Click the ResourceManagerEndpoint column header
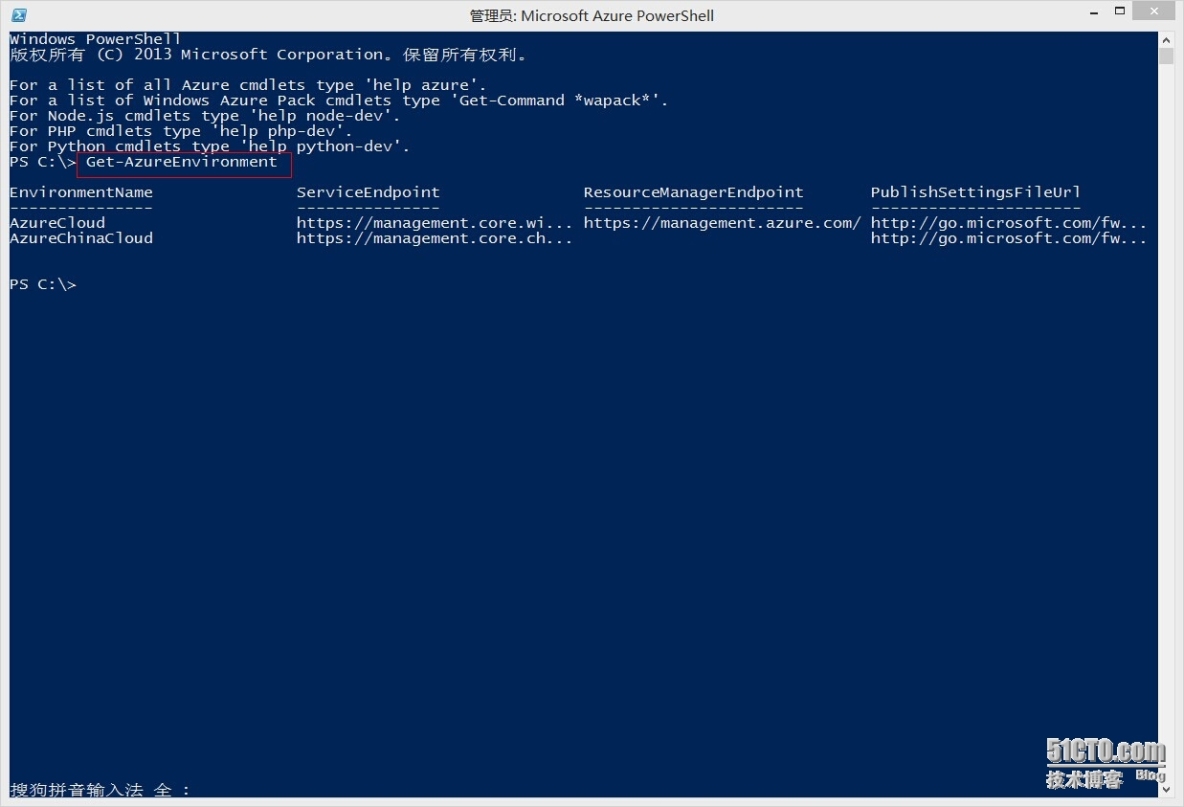1184x807 pixels. click(693, 192)
